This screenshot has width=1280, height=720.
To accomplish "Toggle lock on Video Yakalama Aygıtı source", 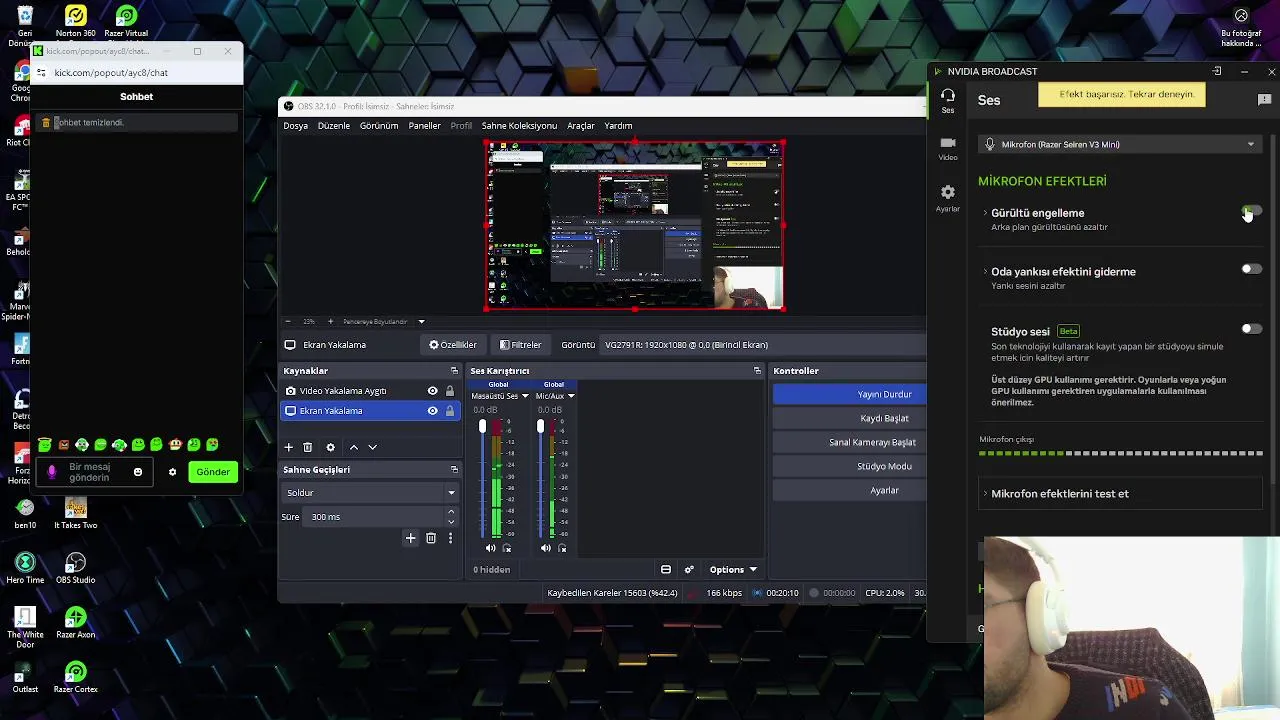I will (450, 391).
